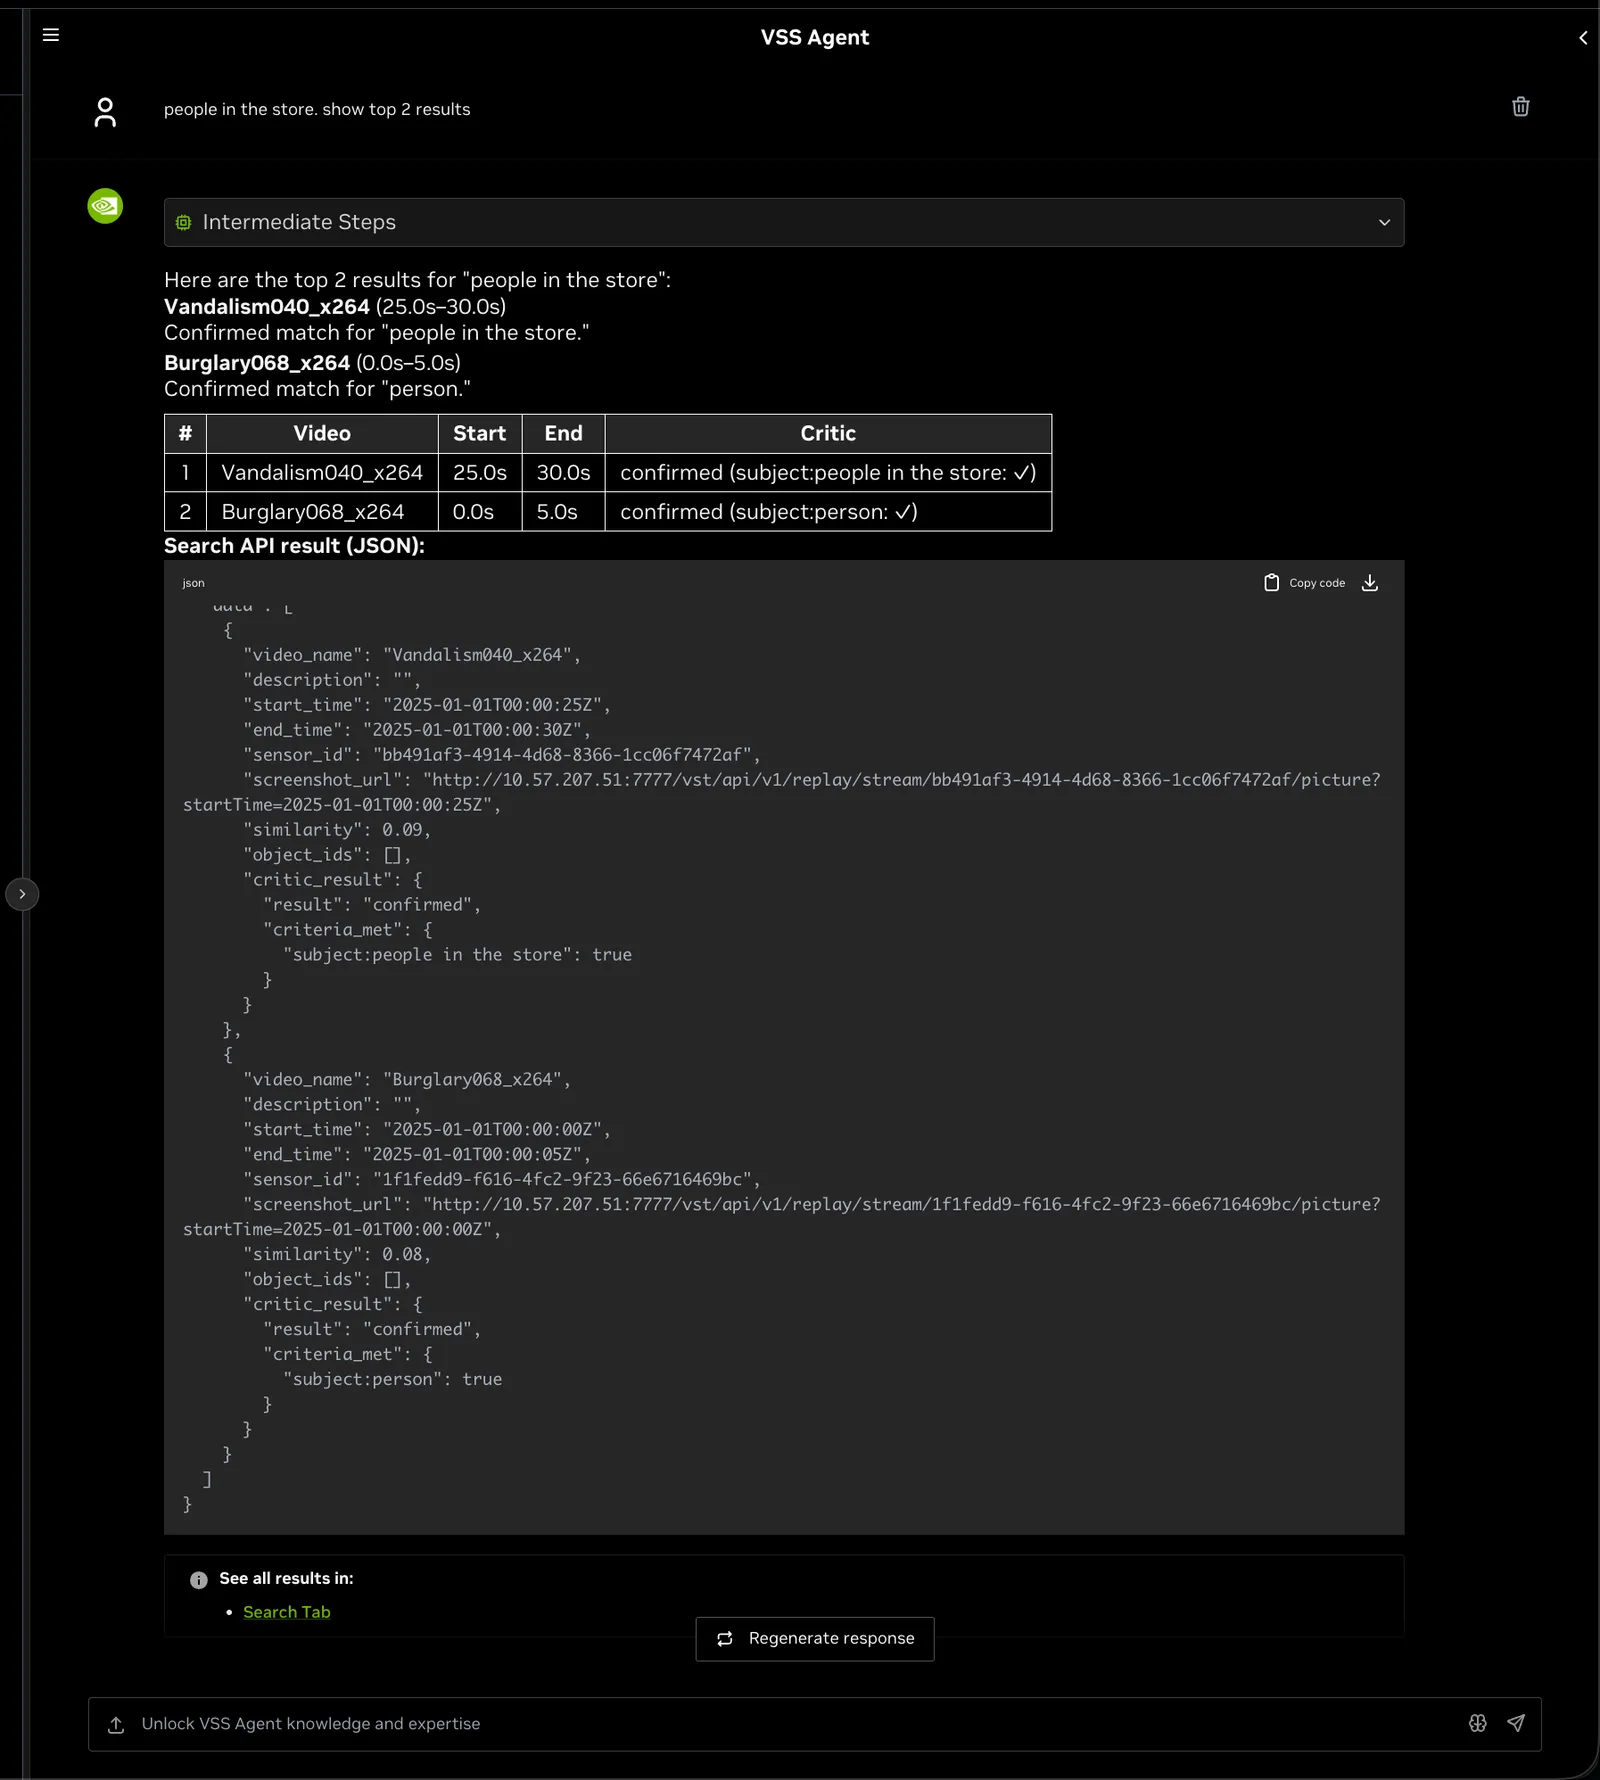The image size is (1600, 1780).
Task: Click the similarity 0.09 line
Action: click(x=337, y=830)
